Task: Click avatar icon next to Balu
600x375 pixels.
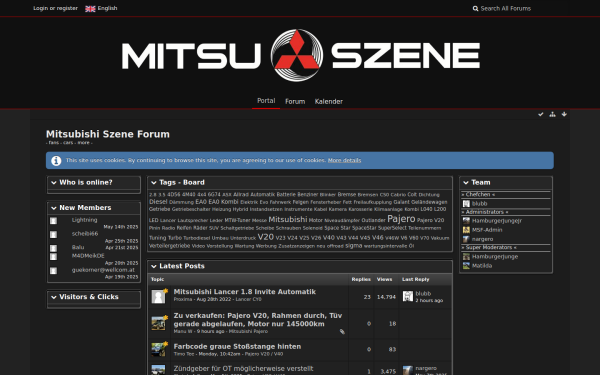Action: pos(54,248)
